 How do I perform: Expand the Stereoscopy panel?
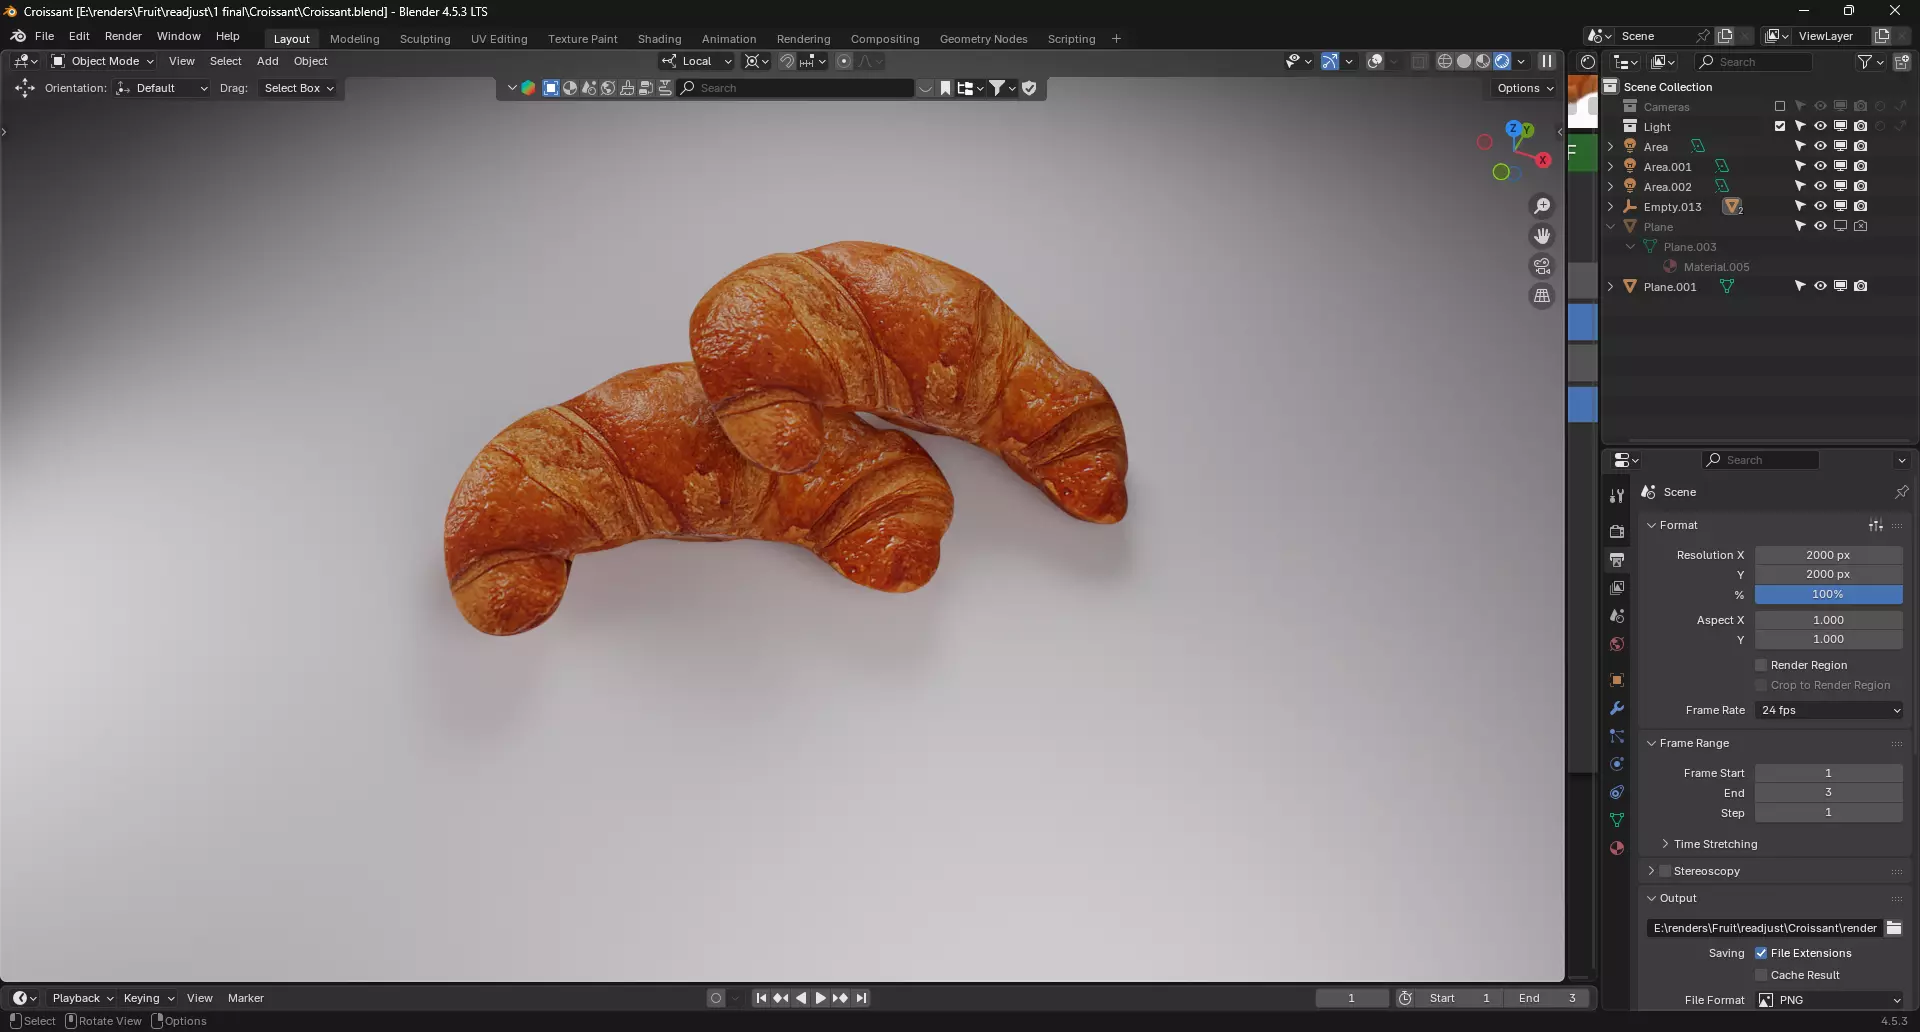click(1651, 871)
